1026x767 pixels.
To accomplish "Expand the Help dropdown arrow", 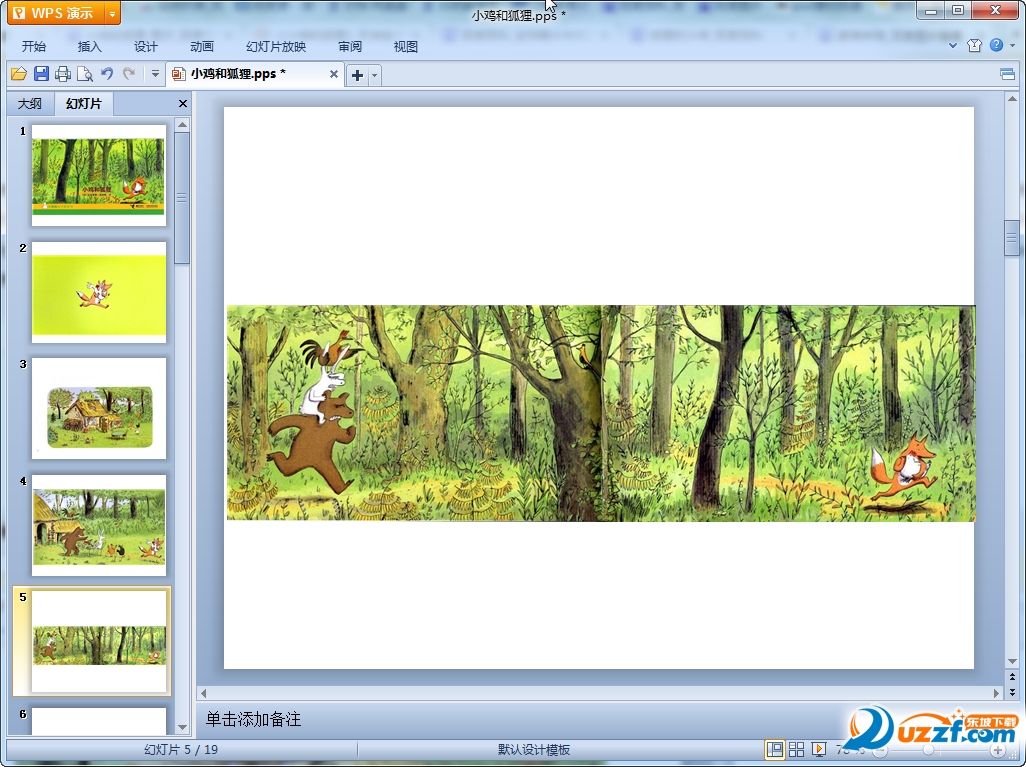I will 1013,46.
